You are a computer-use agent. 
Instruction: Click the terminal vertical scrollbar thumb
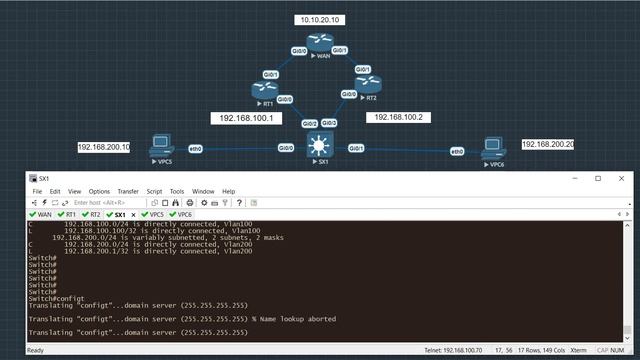pyautogui.click(x=627, y=329)
